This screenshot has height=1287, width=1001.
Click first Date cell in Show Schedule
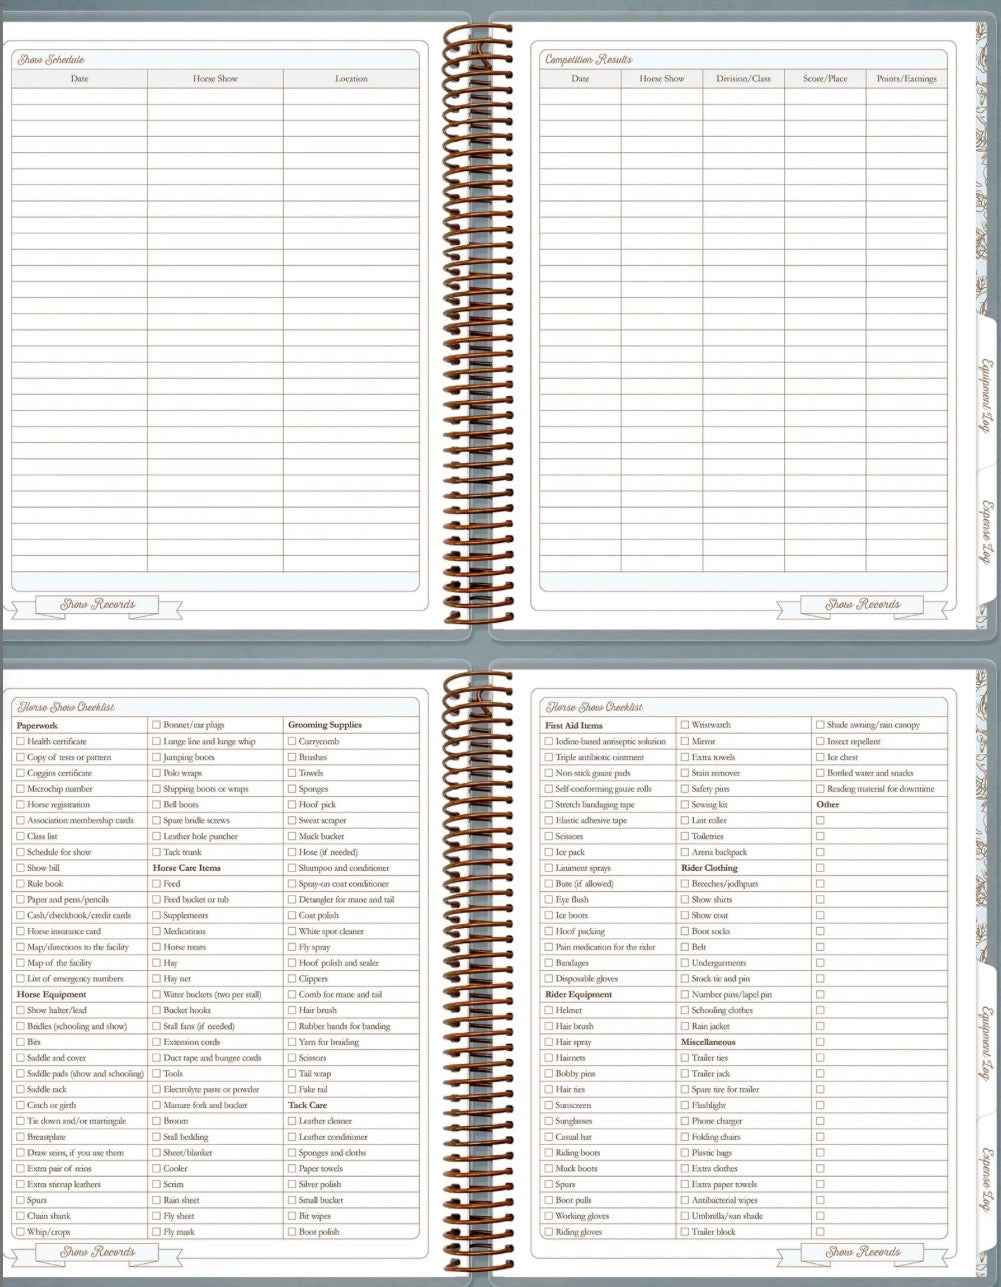click(x=79, y=96)
